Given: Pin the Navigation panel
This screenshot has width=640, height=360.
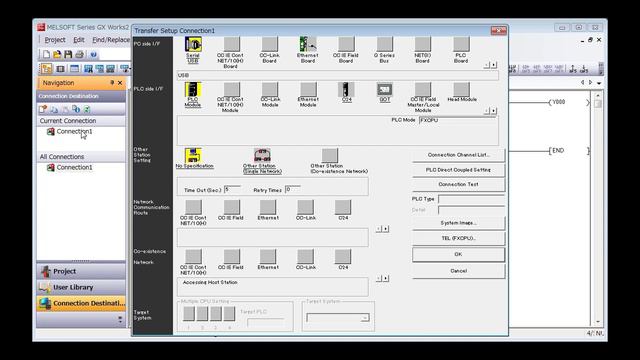Looking at the screenshot, I should tap(112, 83).
